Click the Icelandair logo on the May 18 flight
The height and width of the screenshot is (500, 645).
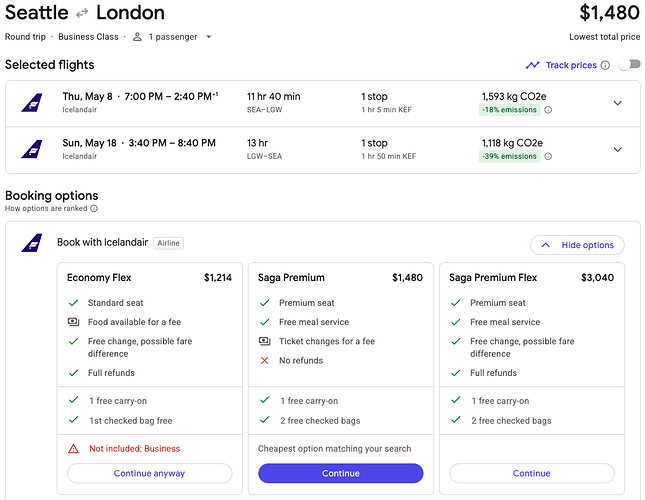(x=32, y=149)
